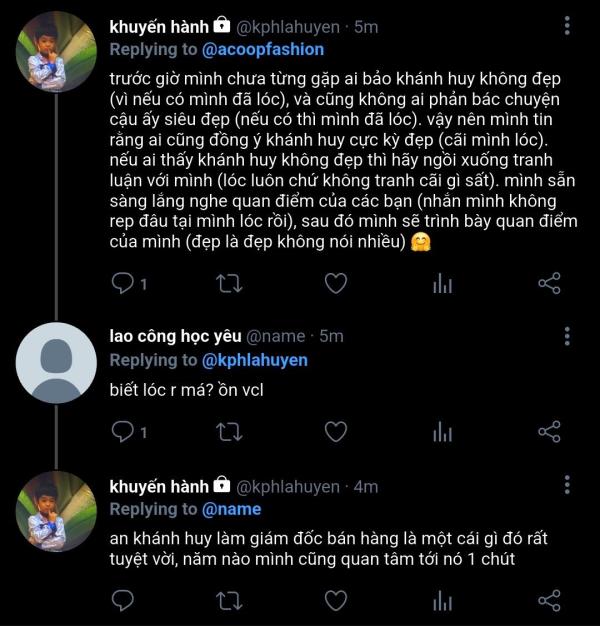
Task: Like the lao công học yêu tweet
Action: 336,432
